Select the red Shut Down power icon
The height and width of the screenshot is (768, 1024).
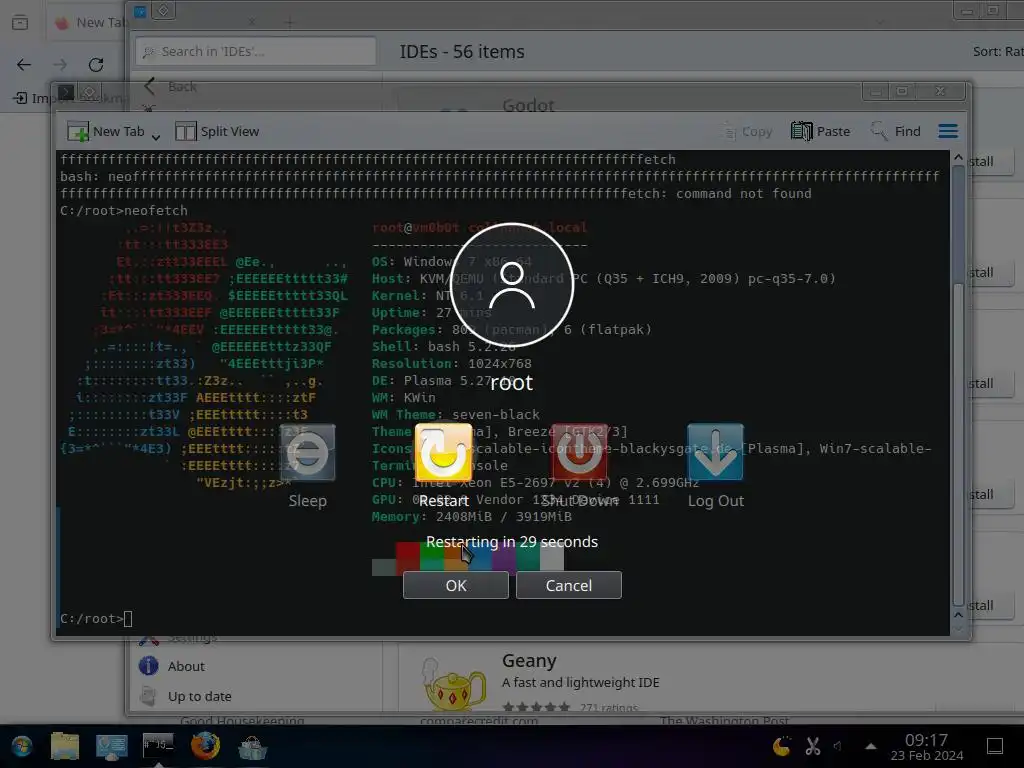point(579,453)
